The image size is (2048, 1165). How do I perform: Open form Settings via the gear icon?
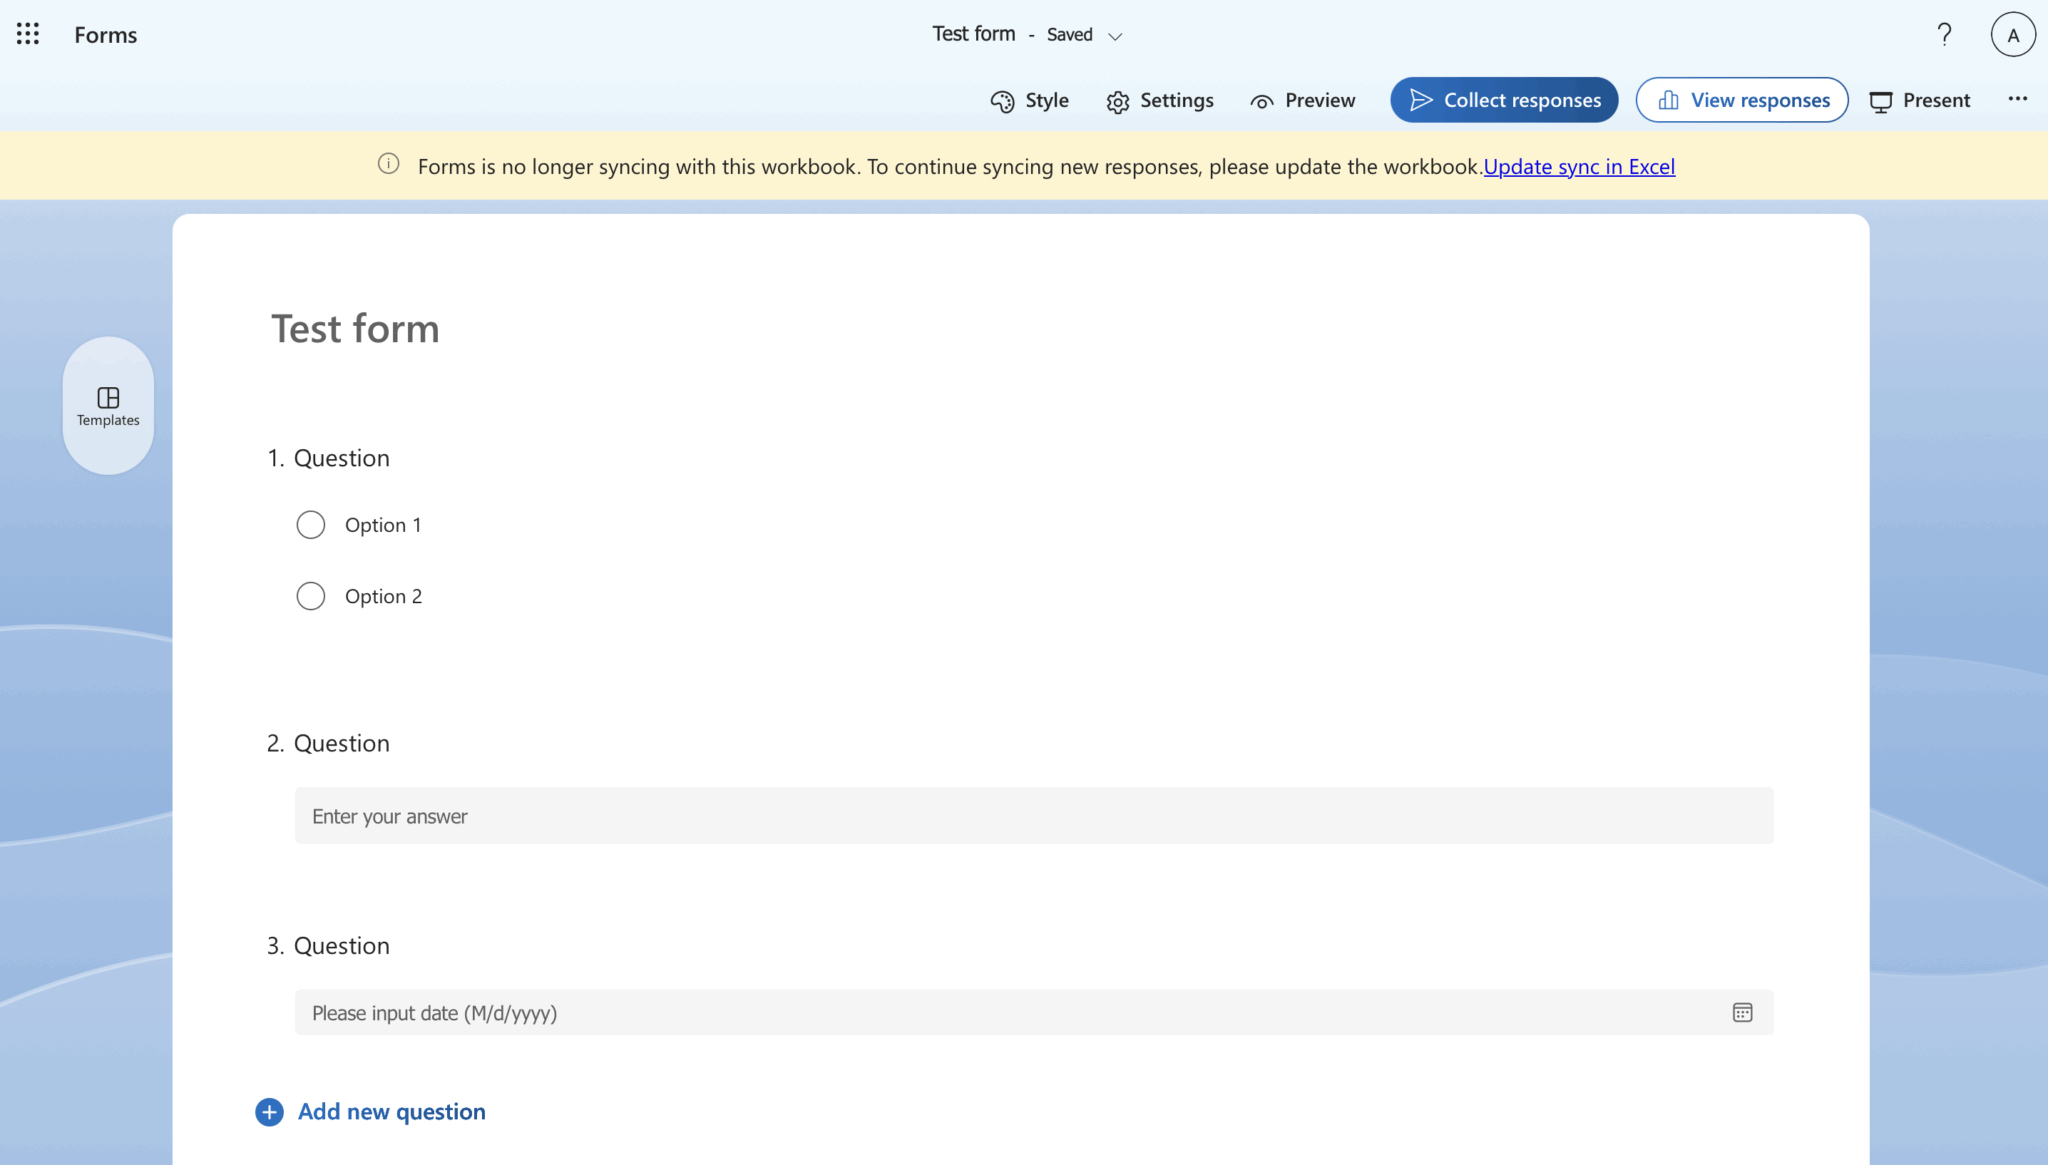1160,100
